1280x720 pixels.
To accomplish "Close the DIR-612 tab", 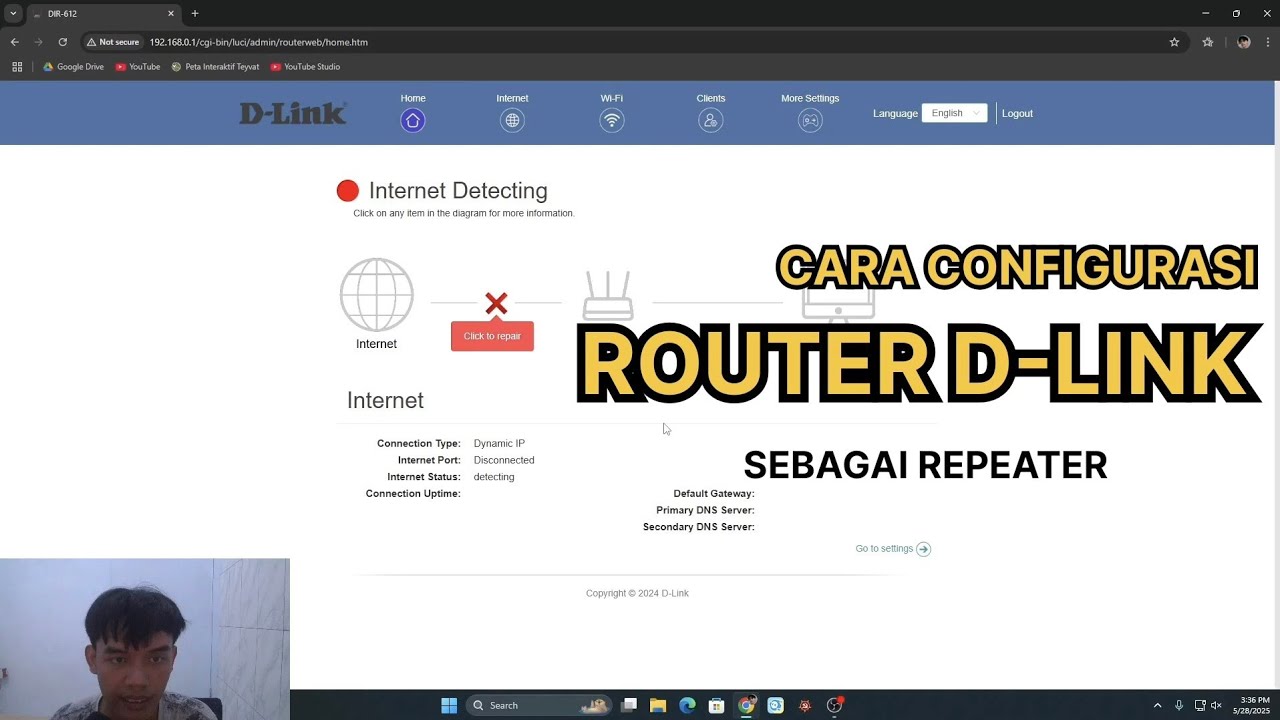I will tap(171, 14).
